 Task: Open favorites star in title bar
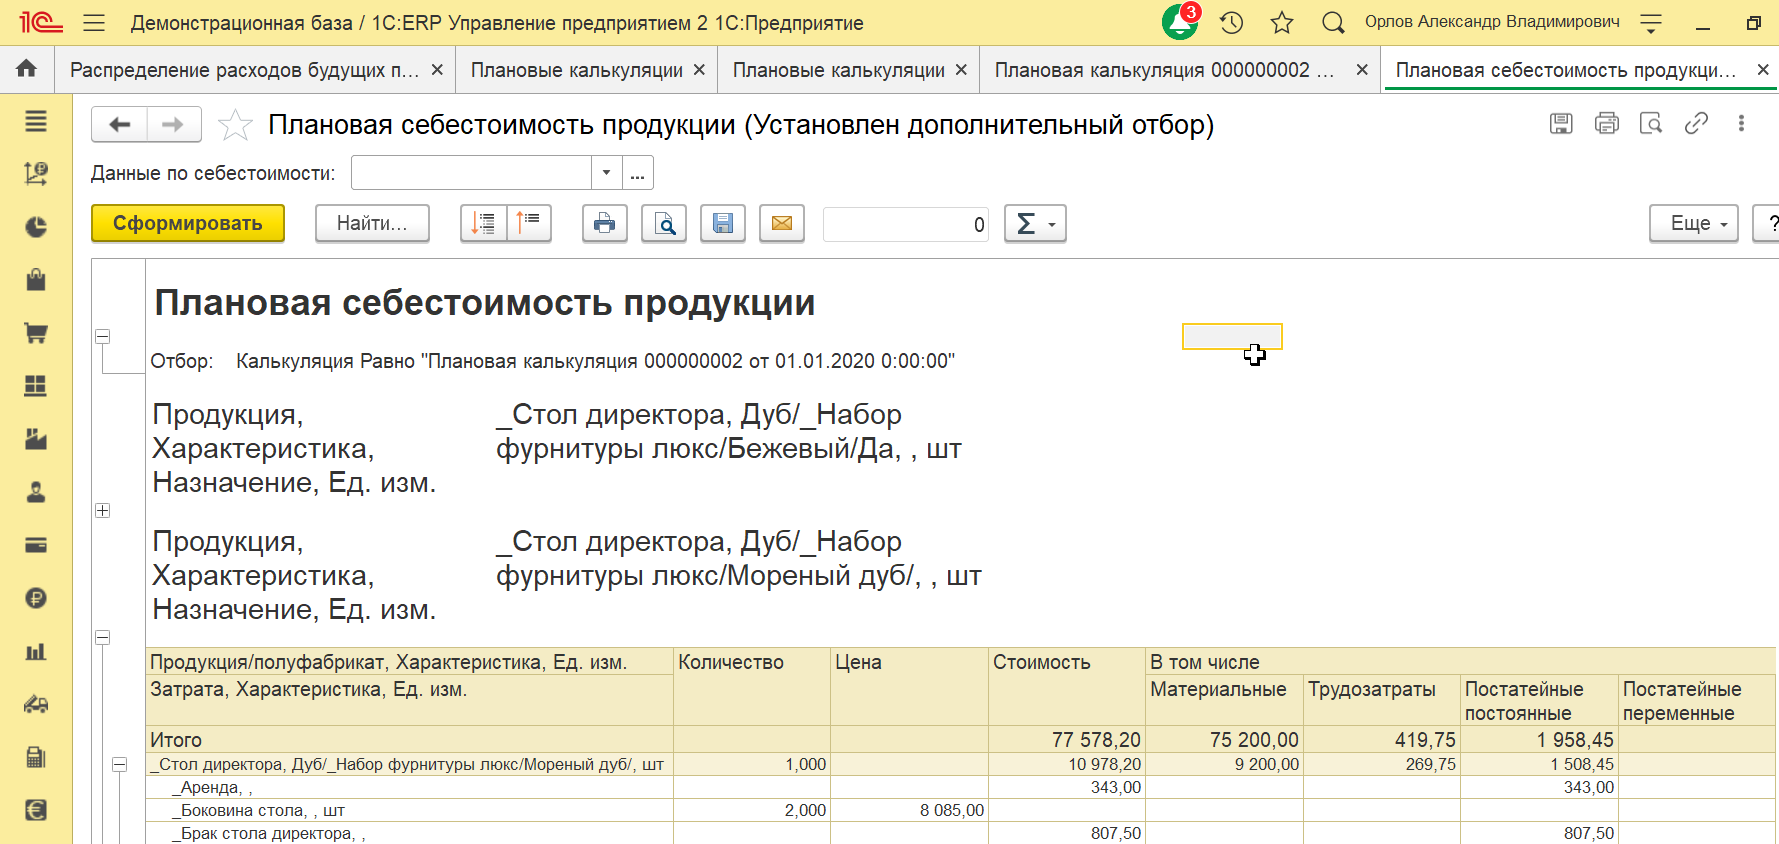coord(1282,23)
